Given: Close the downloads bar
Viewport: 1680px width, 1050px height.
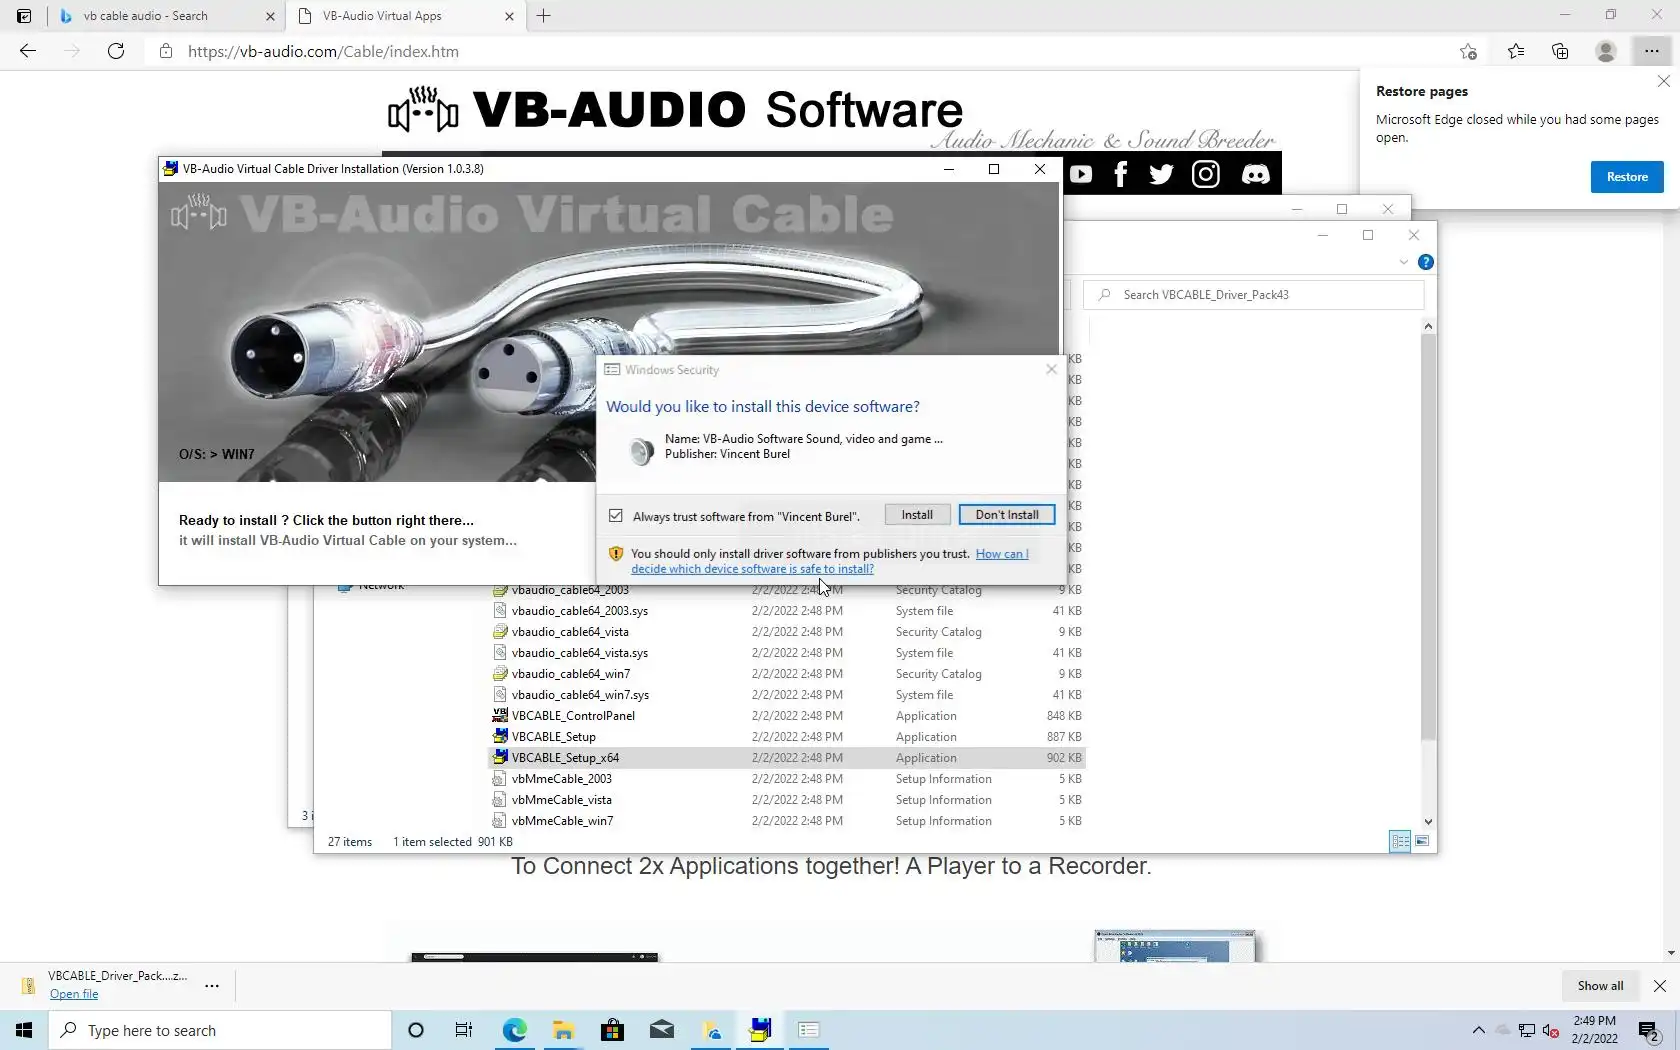Looking at the screenshot, I should pos(1660,986).
